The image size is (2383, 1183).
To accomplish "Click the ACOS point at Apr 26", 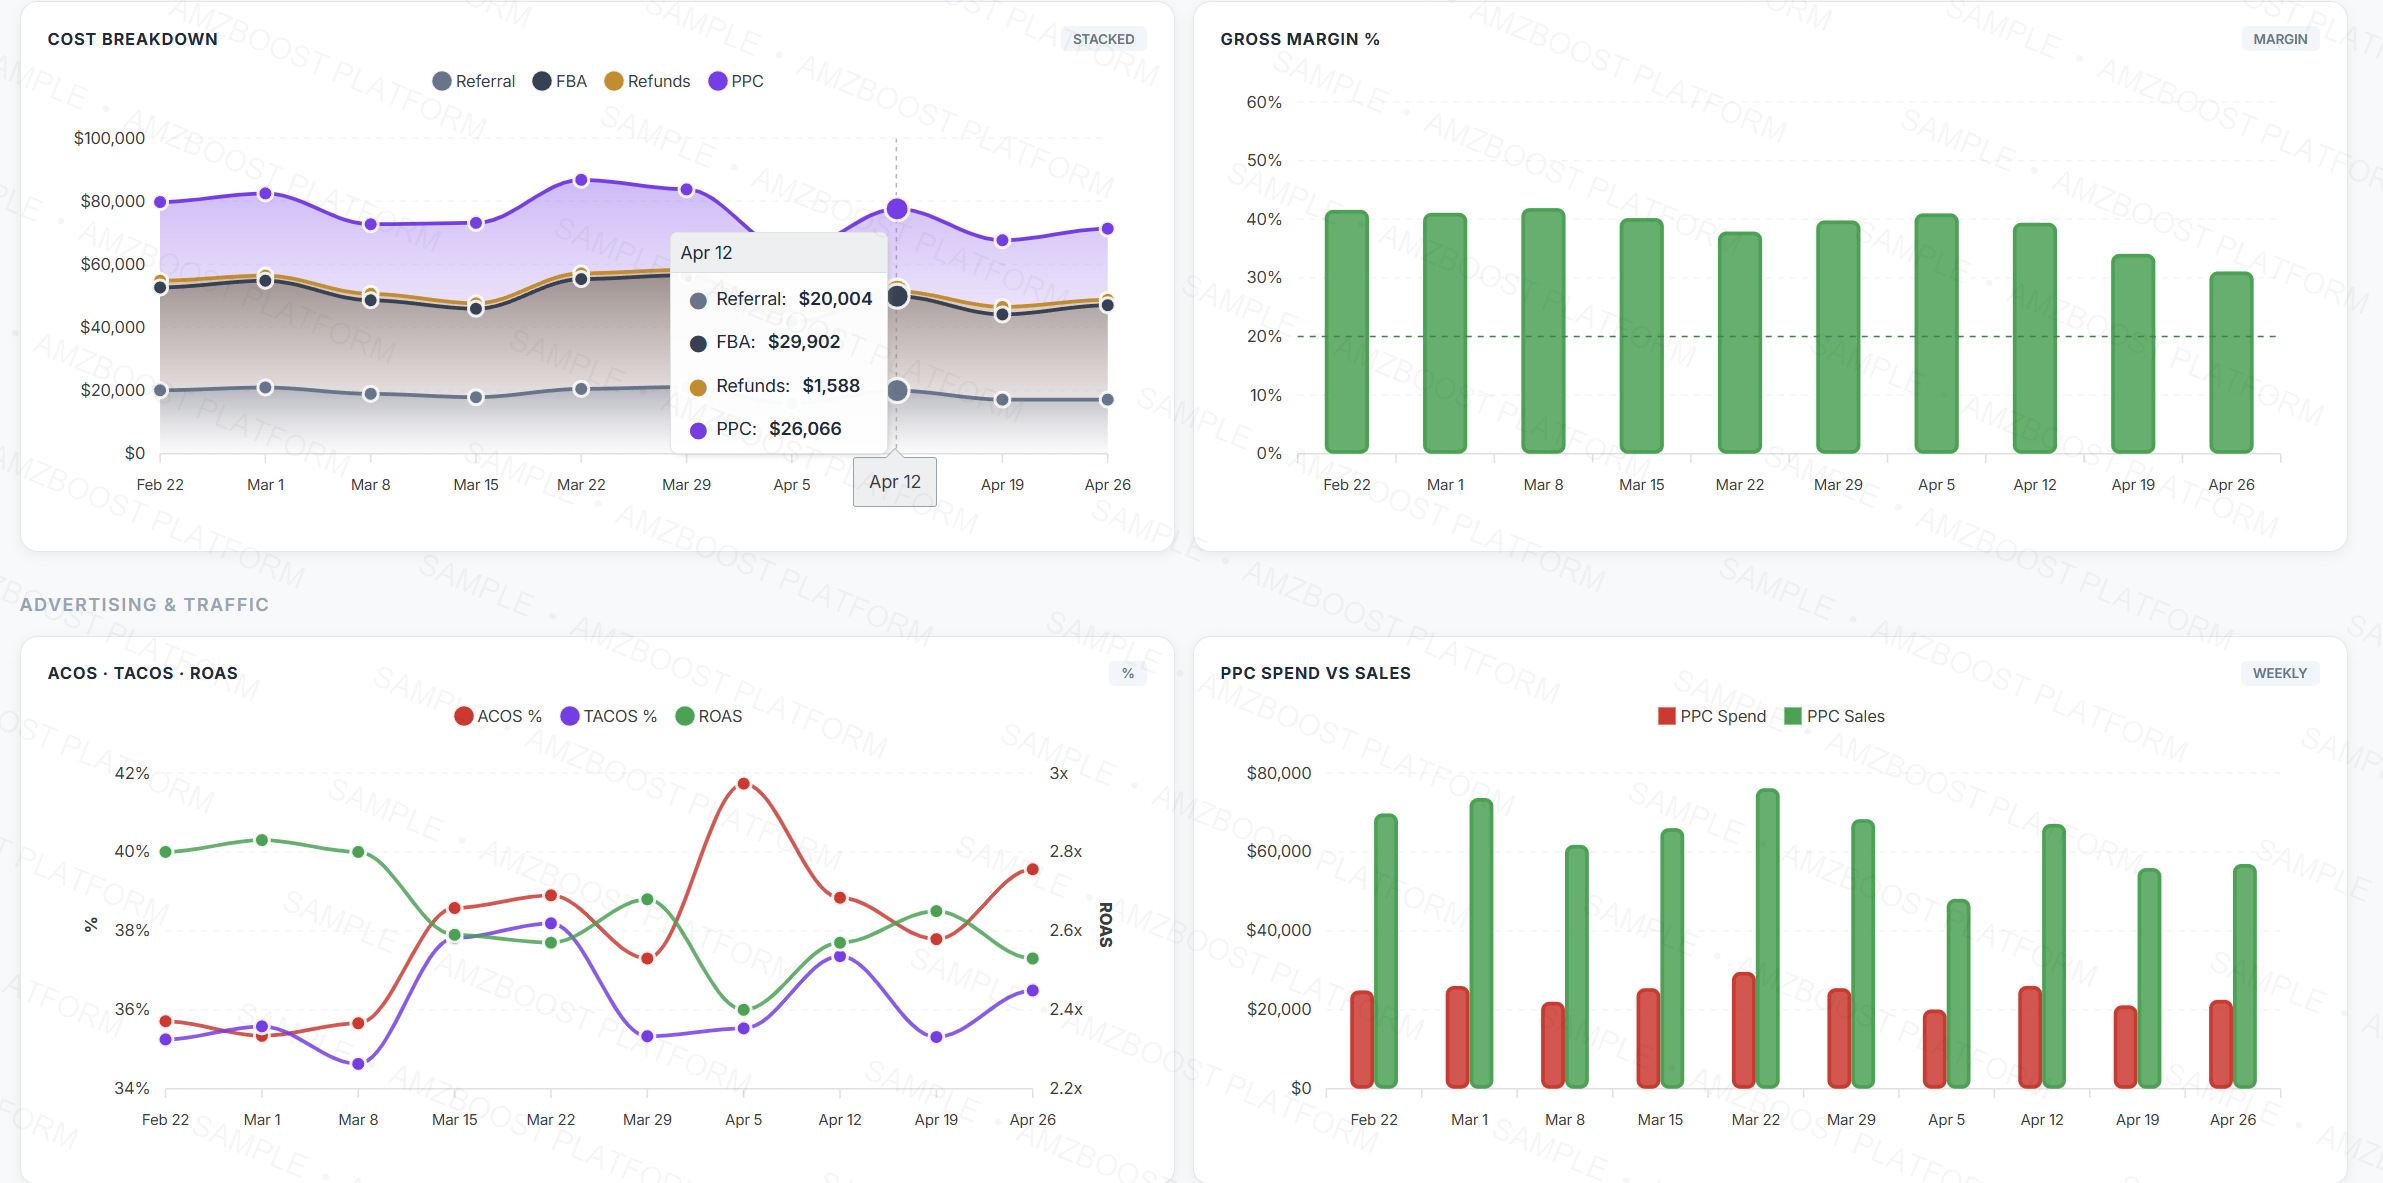I will click(x=1033, y=869).
